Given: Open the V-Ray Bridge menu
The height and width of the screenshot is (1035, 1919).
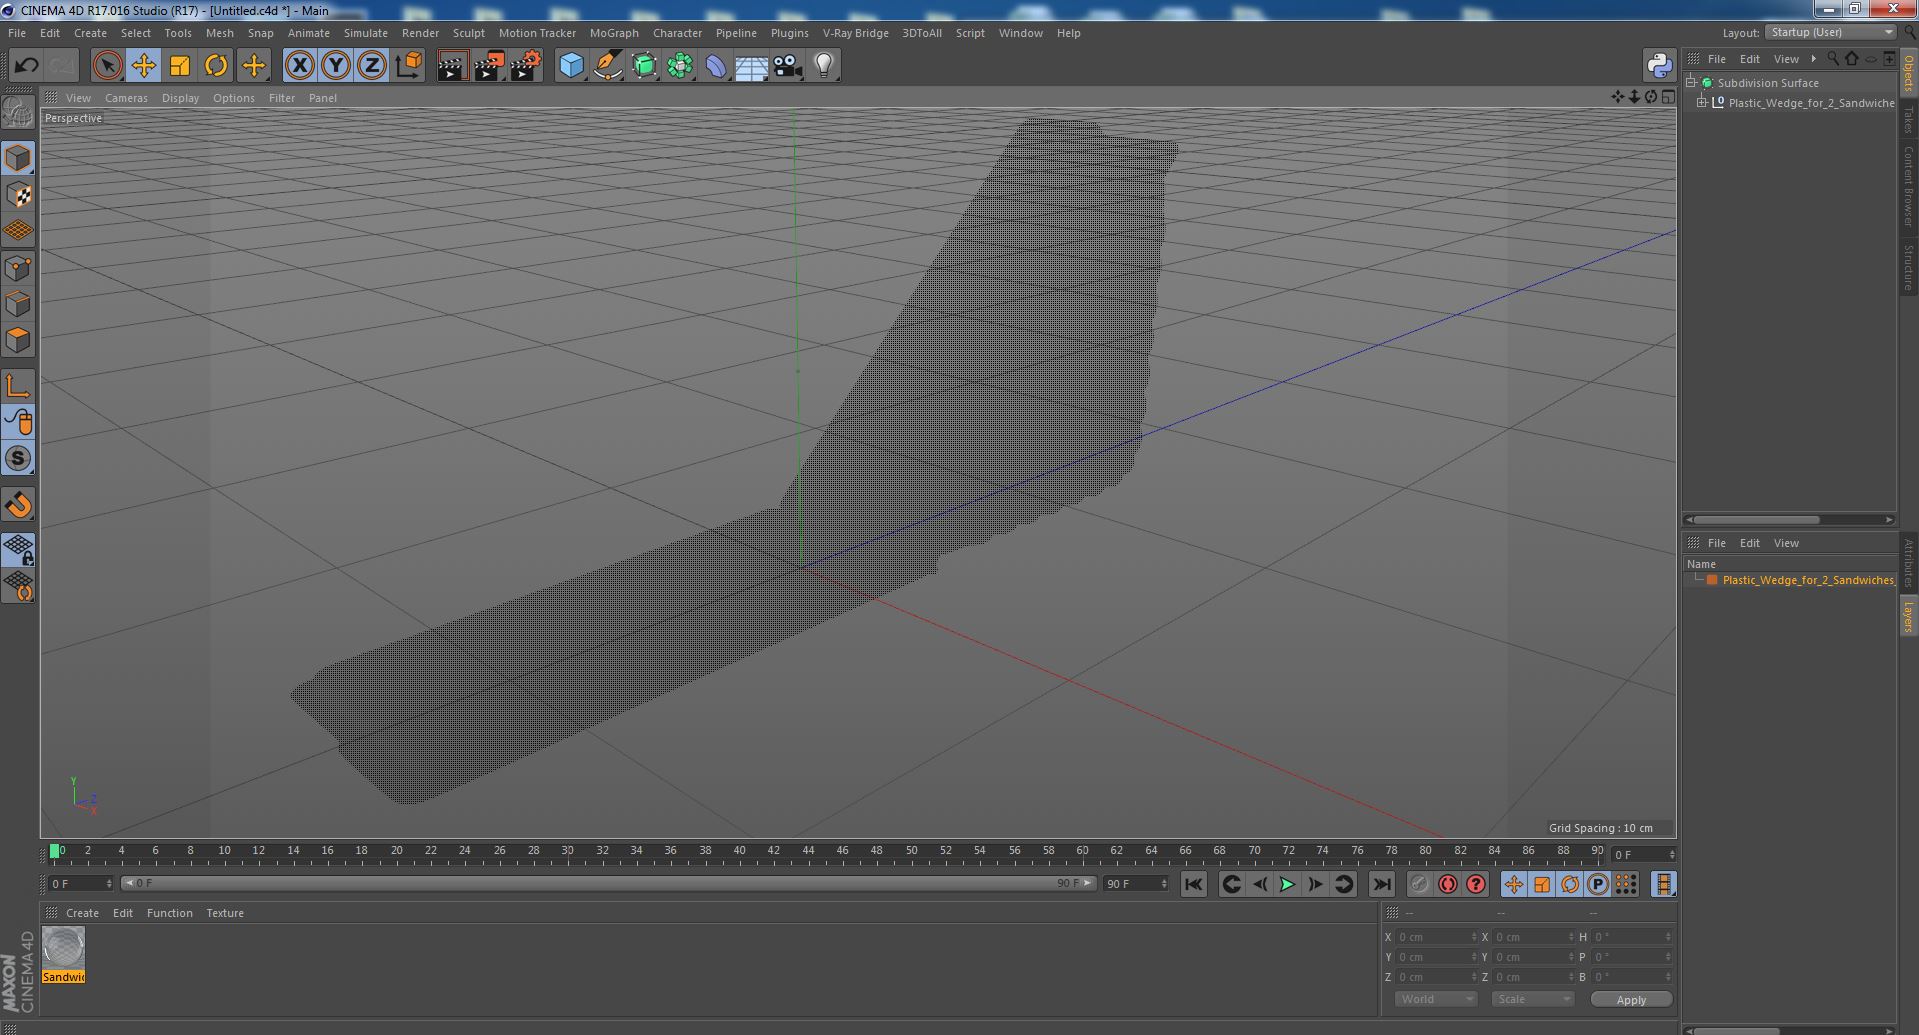Looking at the screenshot, I should (x=856, y=33).
